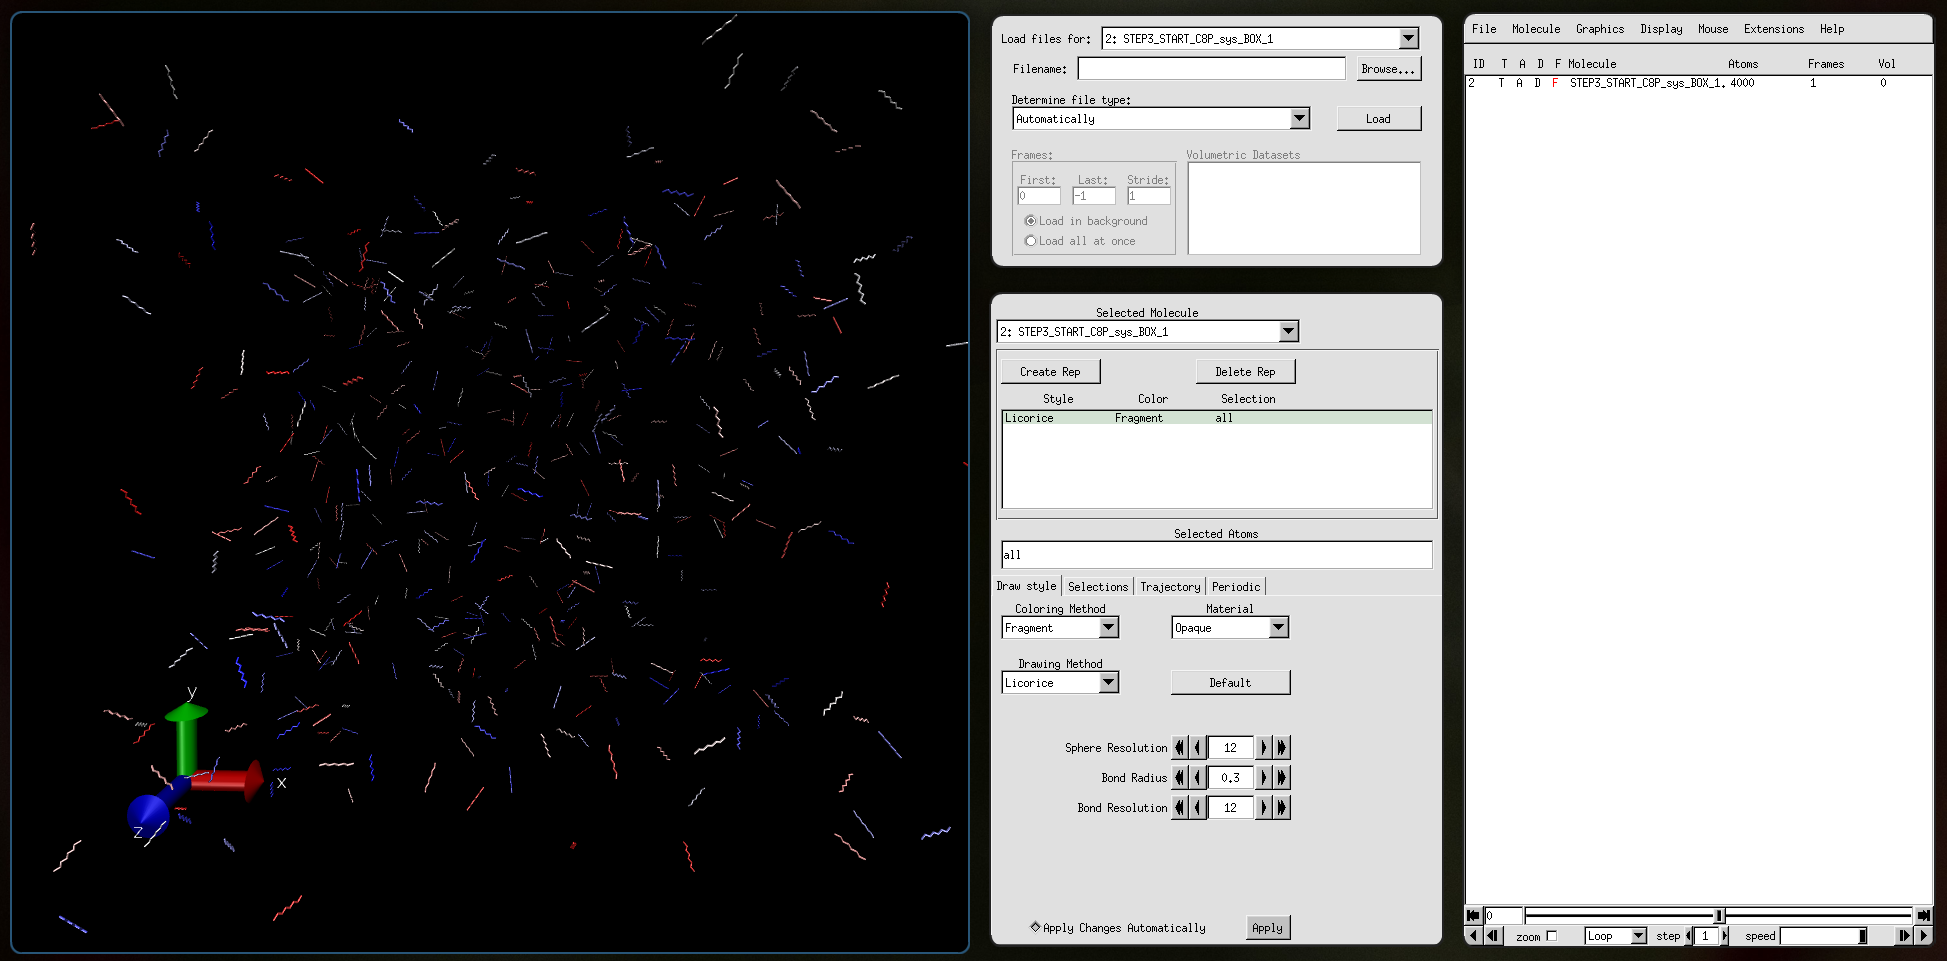Enable the zoom checkbox in the animation controls
The image size is (1947, 961).
pyautogui.click(x=1552, y=936)
